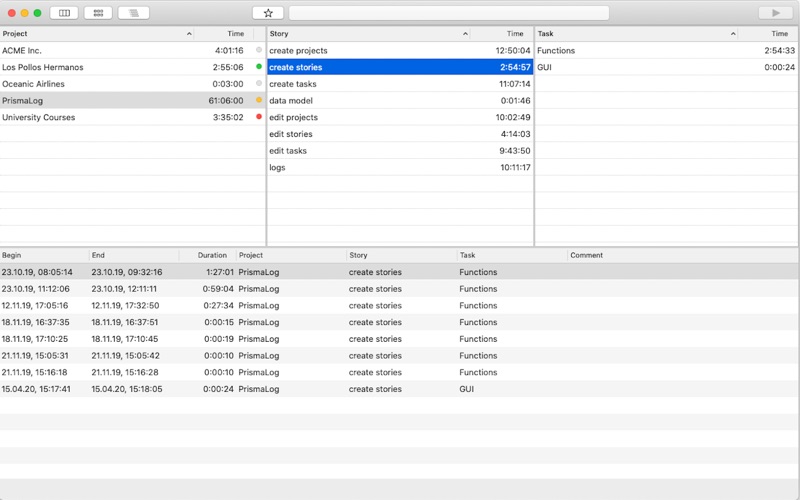Viewport: 800px width, 500px height.
Task: Select log entry beginning 15.04.20, 15:17:41
Action: click(400, 389)
